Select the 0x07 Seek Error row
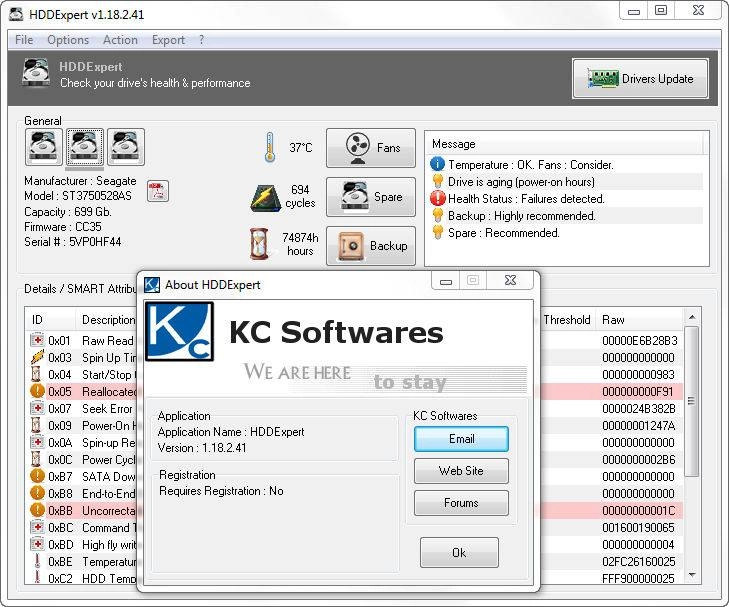Screen dimensions: 729x607 83,409
